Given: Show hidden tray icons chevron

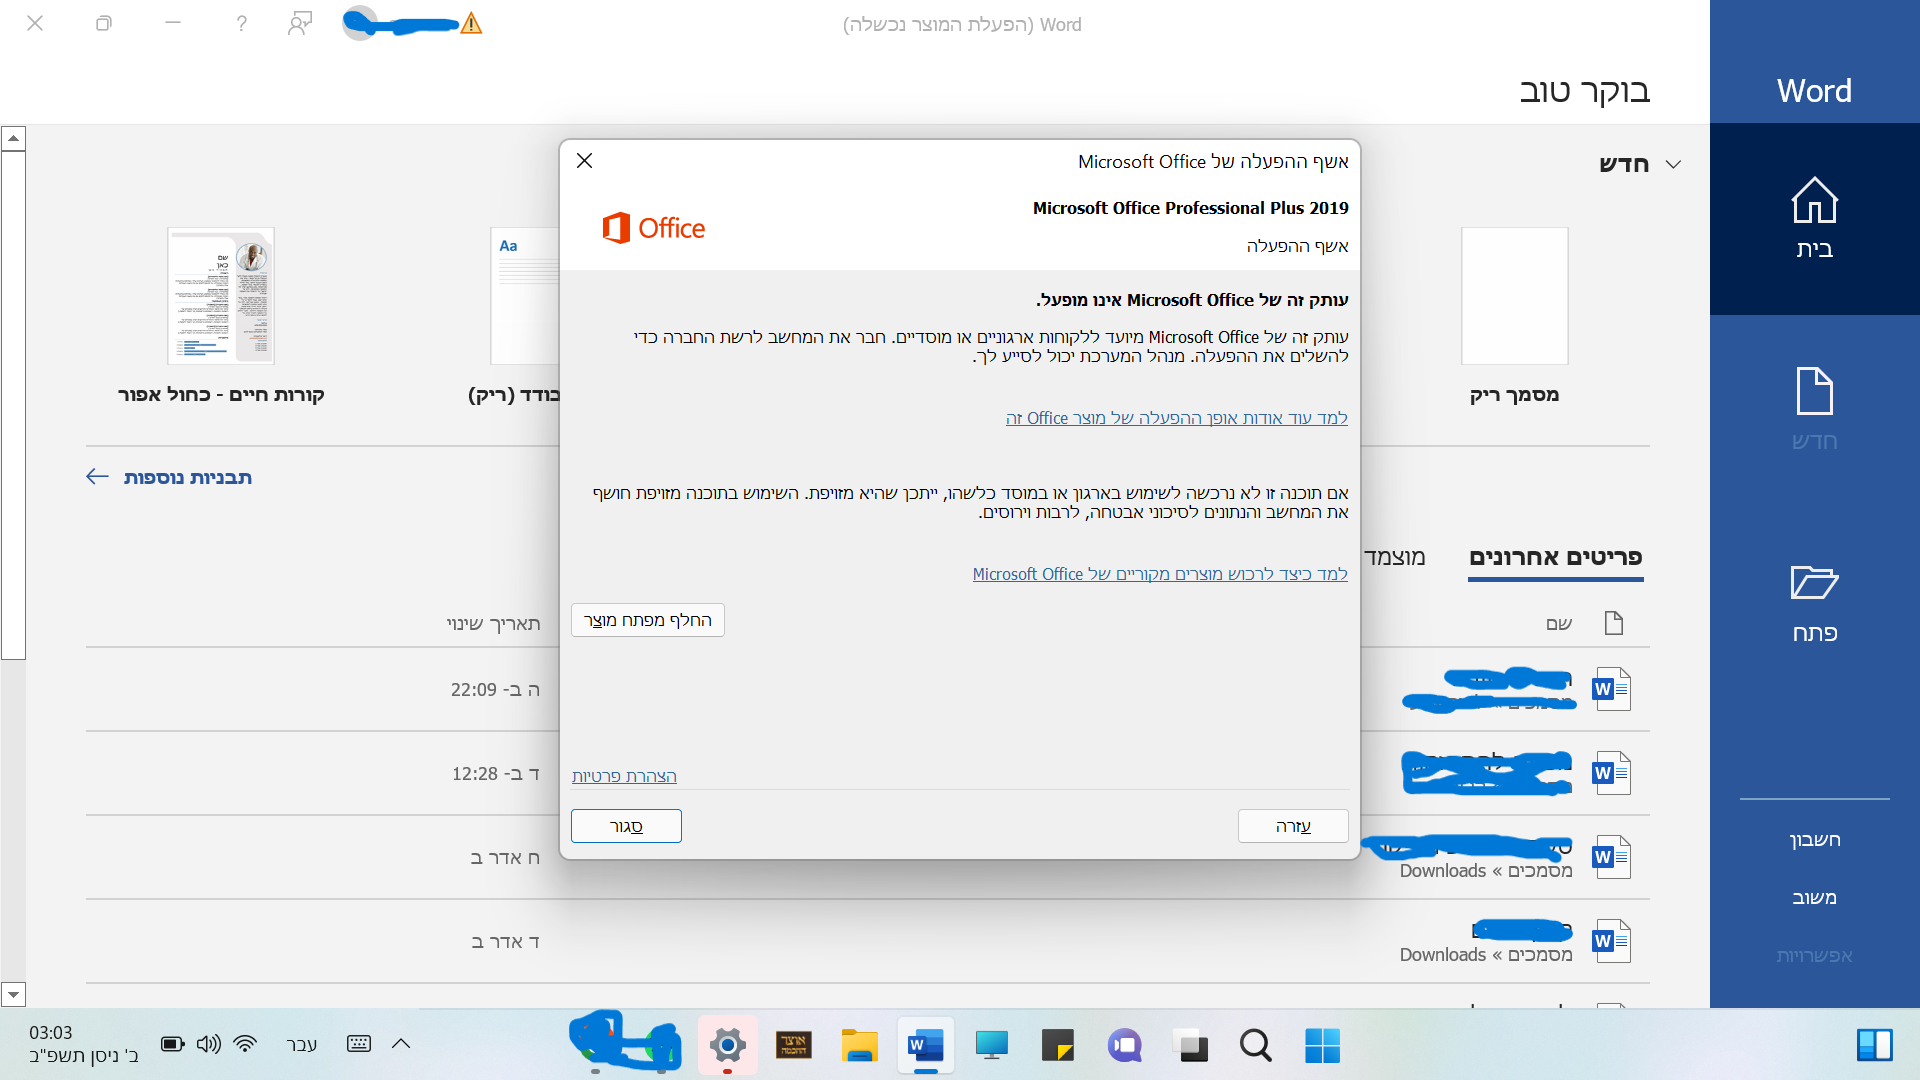Looking at the screenshot, I should pyautogui.click(x=401, y=1044).
